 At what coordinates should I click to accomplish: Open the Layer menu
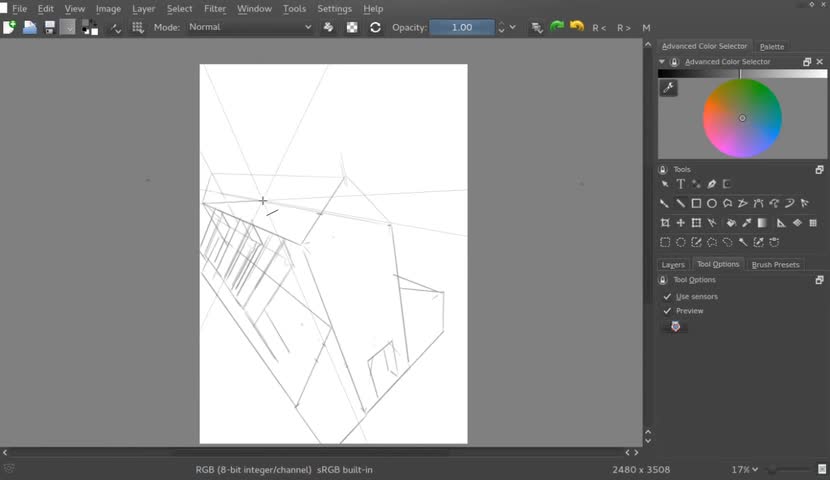point(143,8)
